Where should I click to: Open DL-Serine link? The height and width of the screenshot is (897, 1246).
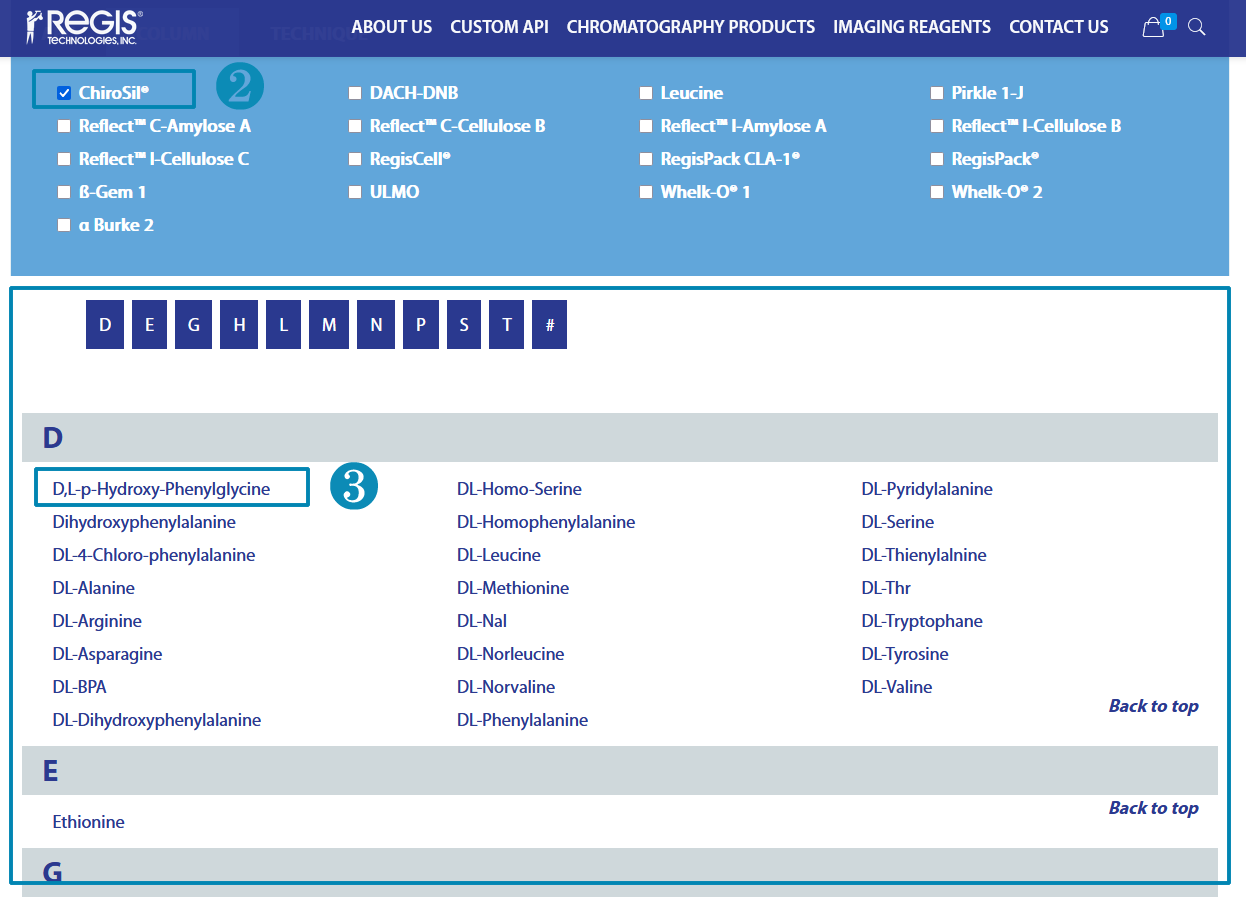click(898, 522)
